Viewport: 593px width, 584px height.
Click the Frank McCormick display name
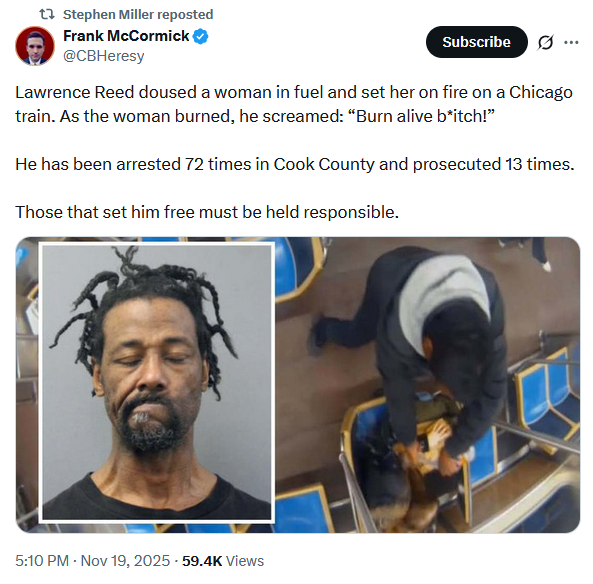(x=126, y=36)
